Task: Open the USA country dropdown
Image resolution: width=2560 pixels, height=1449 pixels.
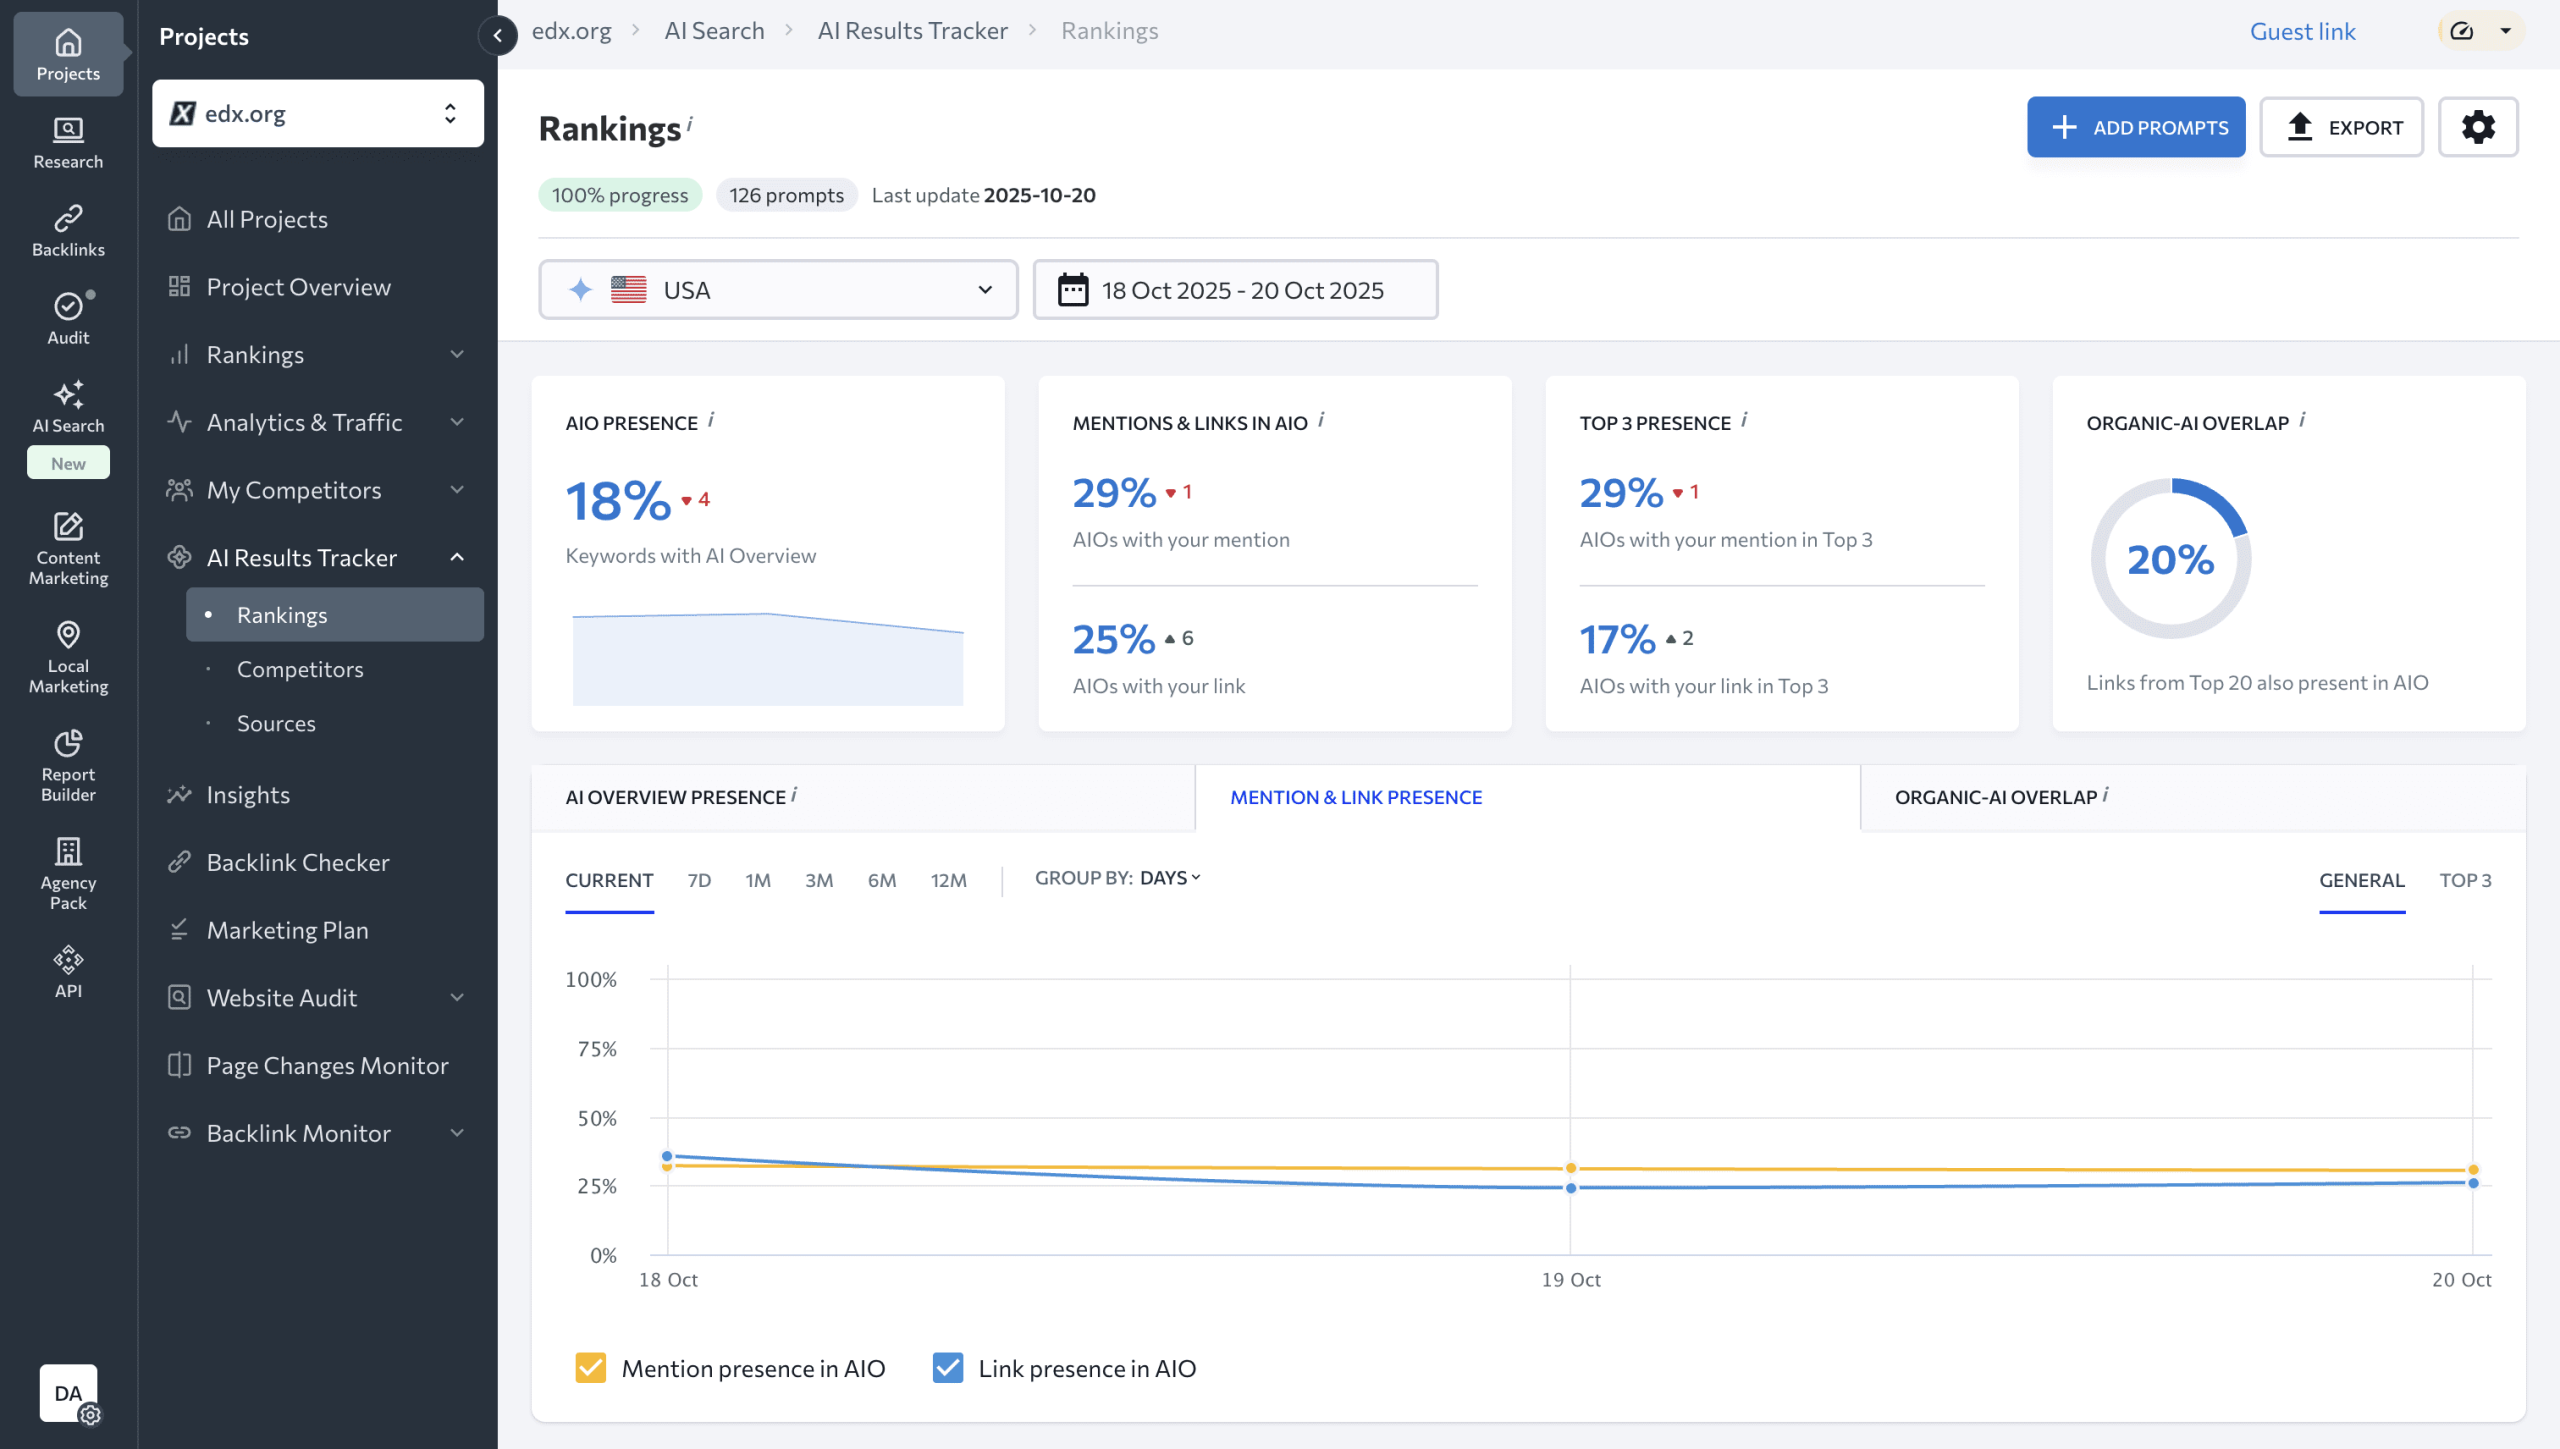Action: [778, 290]
